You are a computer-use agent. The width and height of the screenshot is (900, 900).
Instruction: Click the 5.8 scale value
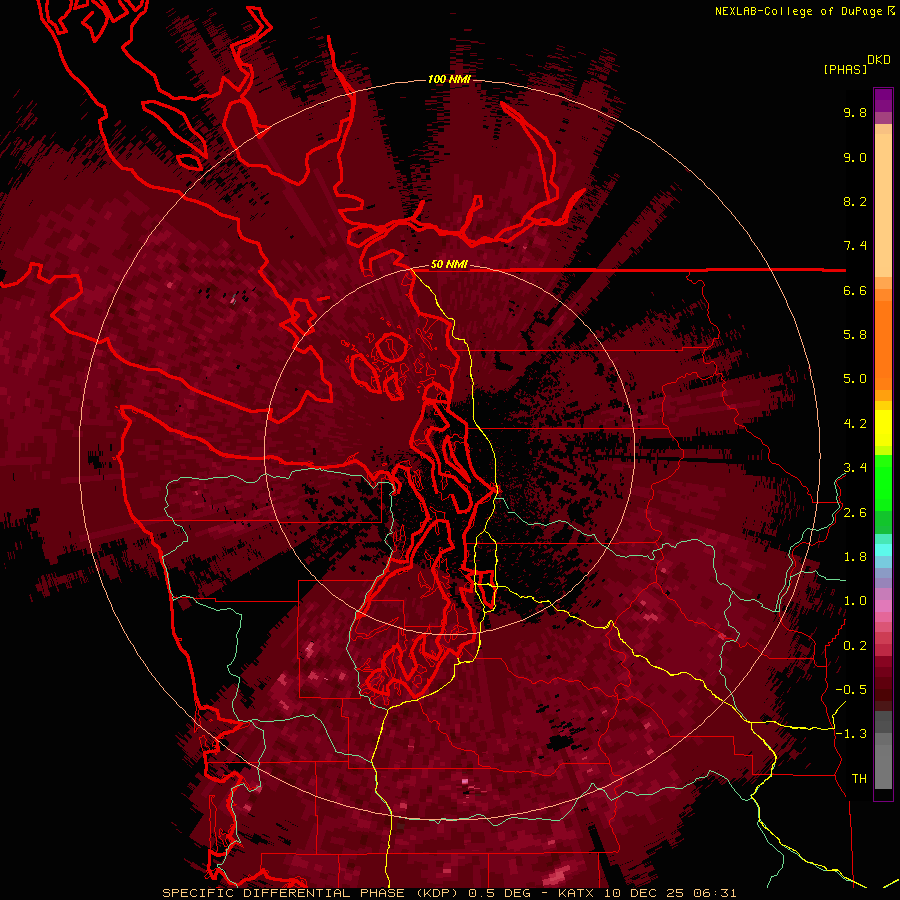[x=855, y=335]
